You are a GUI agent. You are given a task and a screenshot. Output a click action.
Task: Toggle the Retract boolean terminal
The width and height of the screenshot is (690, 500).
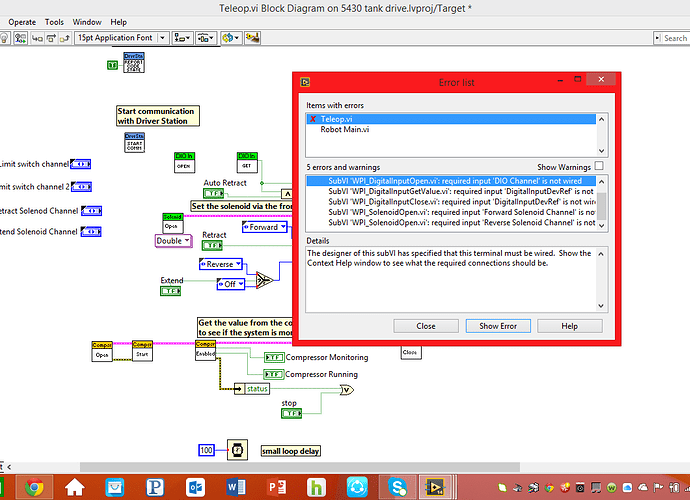tap(212, 245)
